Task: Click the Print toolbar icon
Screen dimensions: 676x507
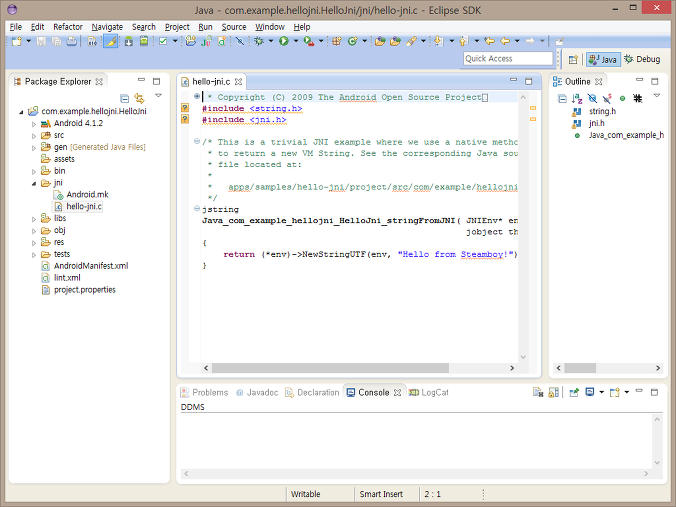Action: click(x=72, y=41)
